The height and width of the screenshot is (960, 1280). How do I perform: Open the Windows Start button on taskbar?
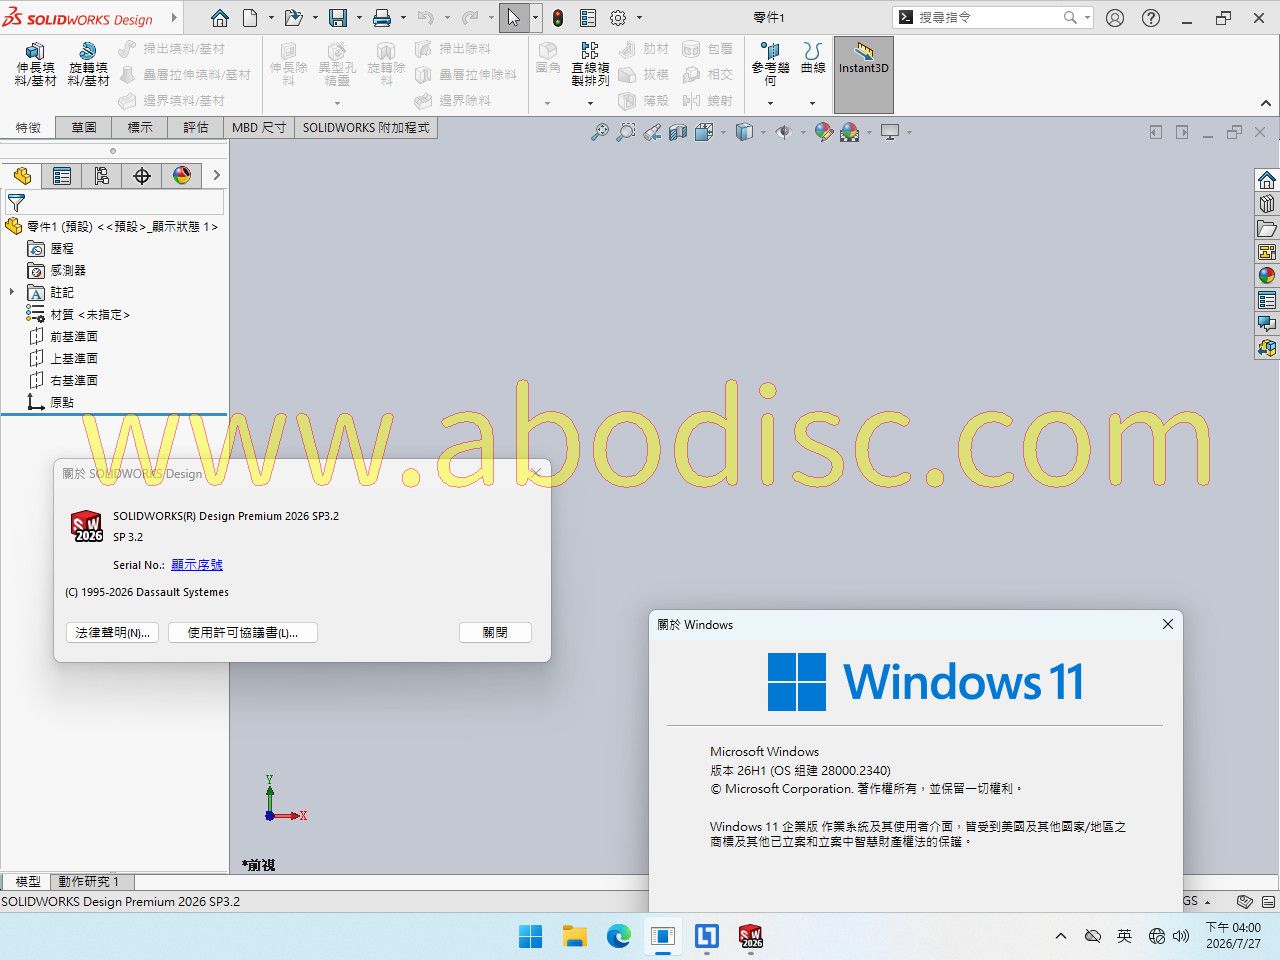pos(531,936)
